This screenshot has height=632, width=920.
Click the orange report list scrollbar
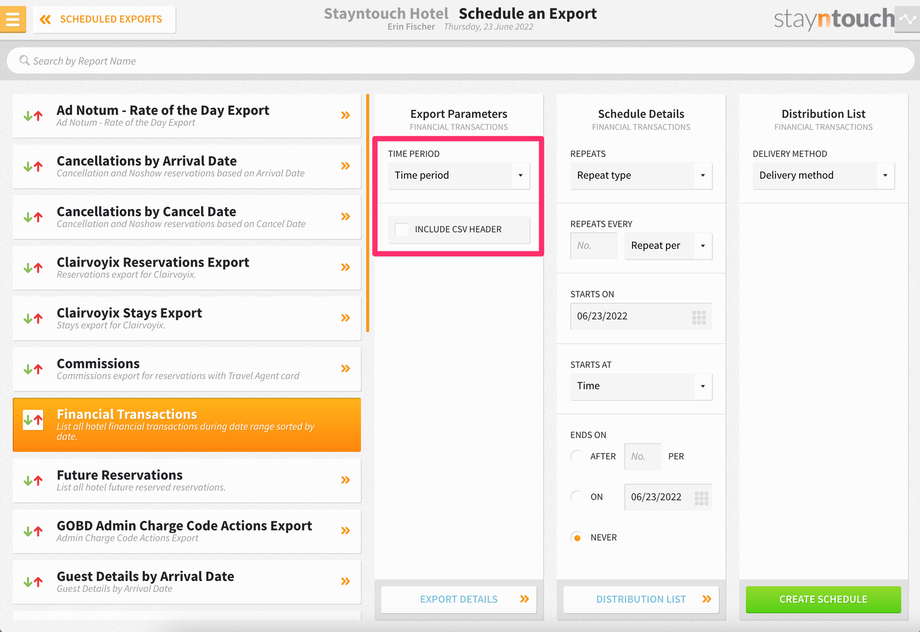(x=367, y=213)
